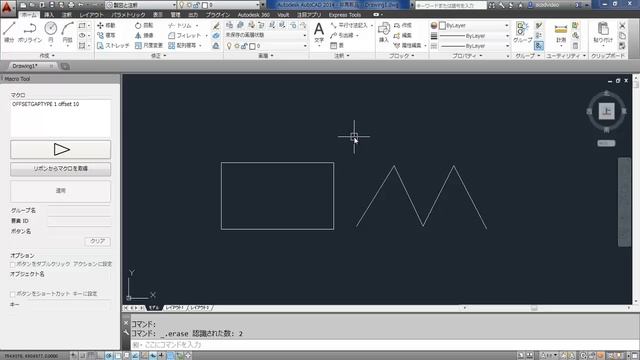Image resolution: width=640 pixels, height=360 pixels.
Task: Click the 適用 (Apply) button
Action: coord(60,191)
